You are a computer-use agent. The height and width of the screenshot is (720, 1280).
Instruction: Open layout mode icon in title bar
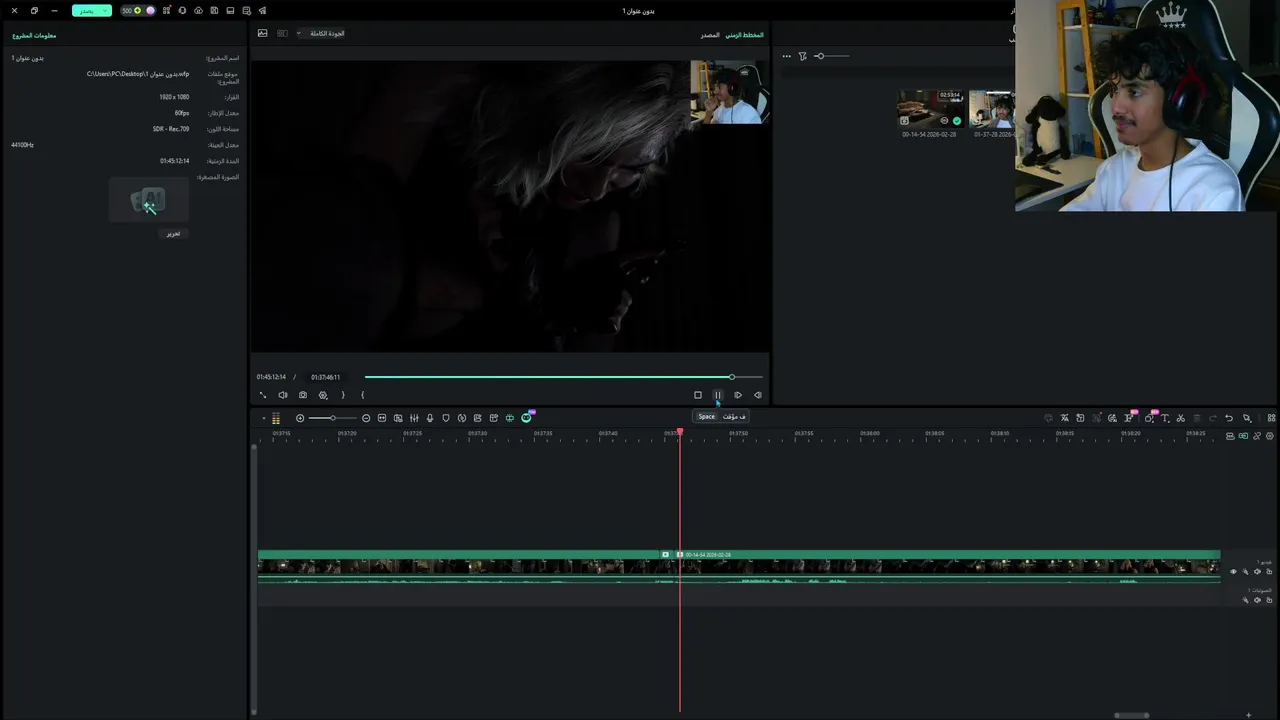click(230, 10)
